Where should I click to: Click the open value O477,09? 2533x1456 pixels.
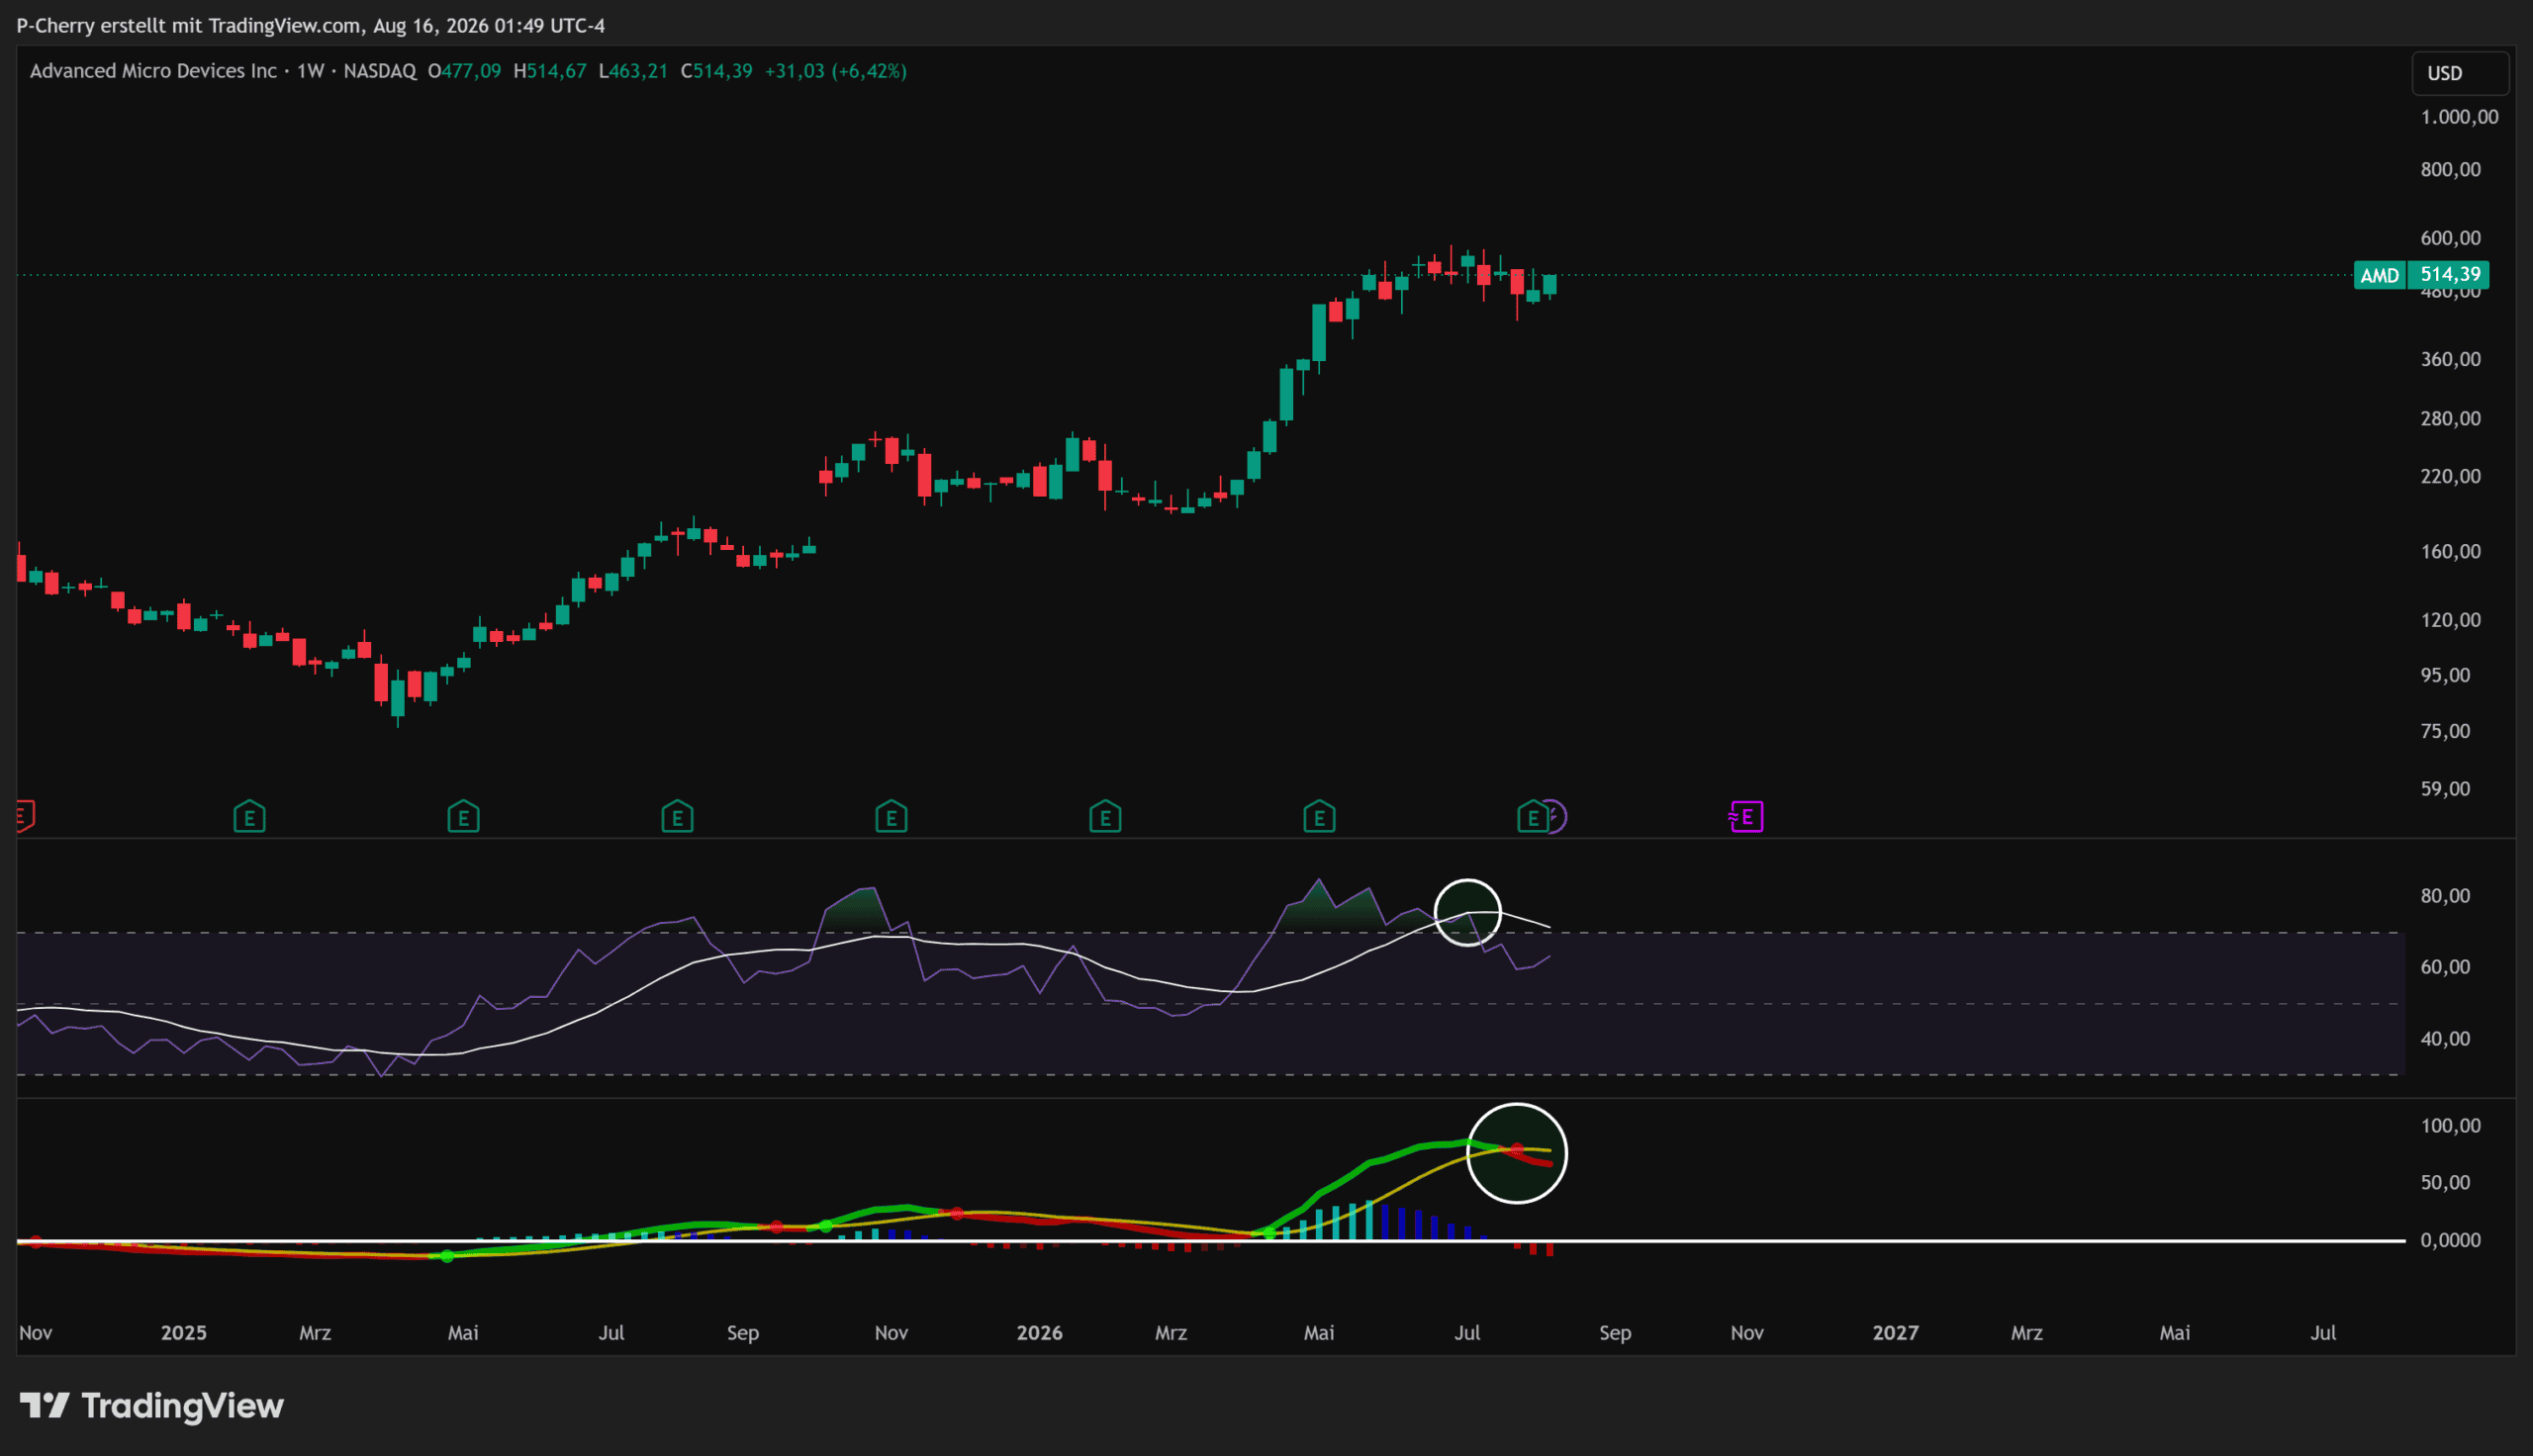pos(465,71)
